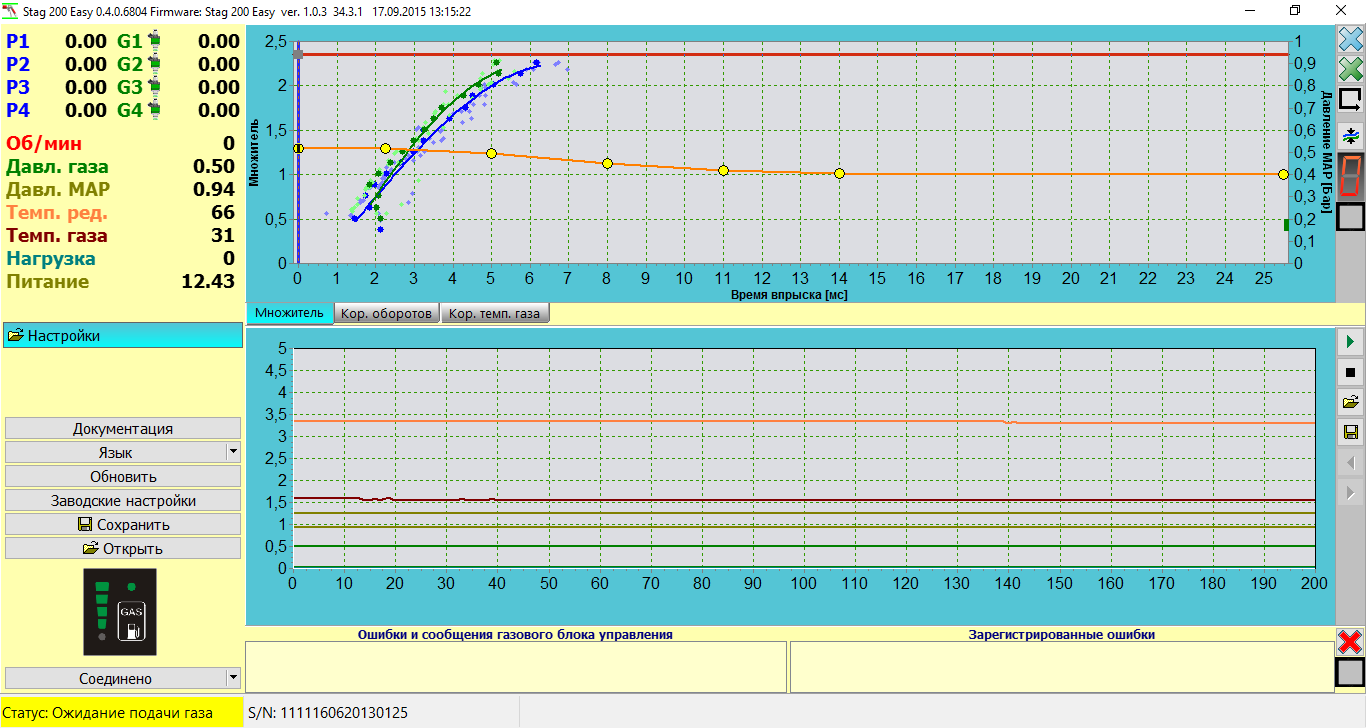Click the blue X erase petrol map icon

point(1350,41)
